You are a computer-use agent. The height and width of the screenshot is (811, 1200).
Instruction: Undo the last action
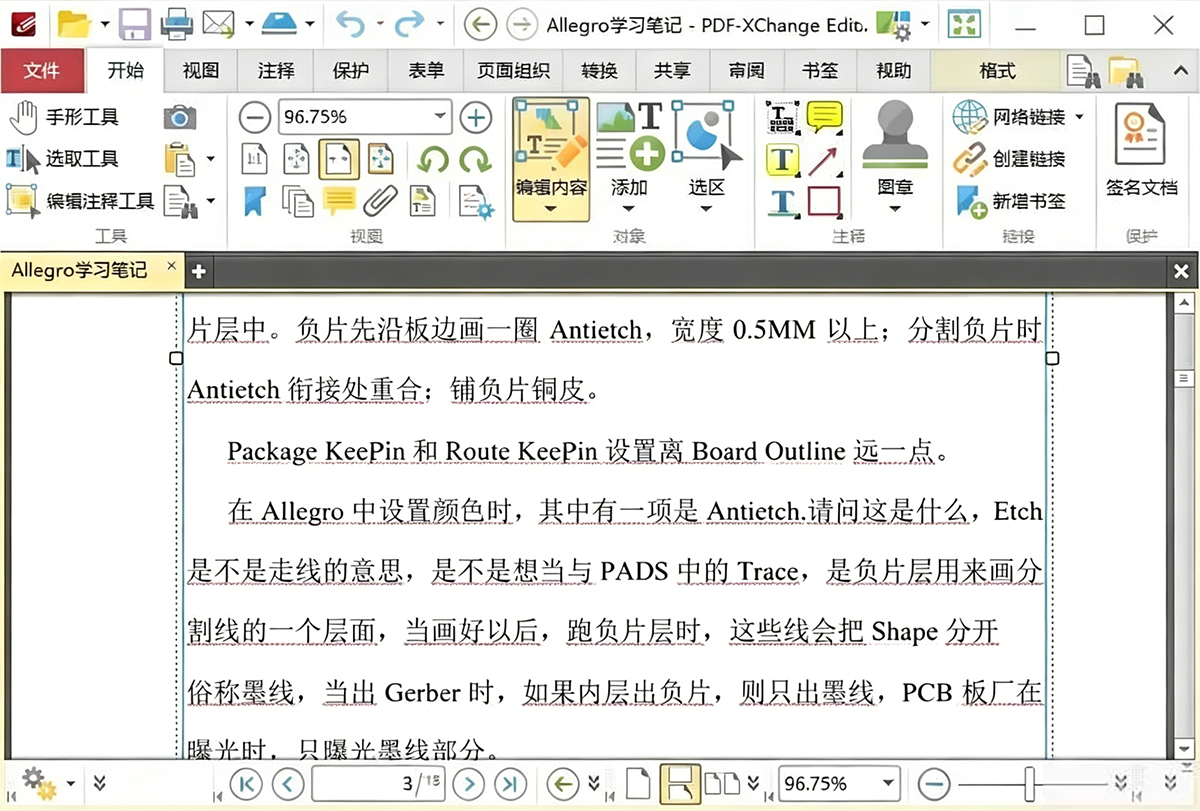coord(351,22)
